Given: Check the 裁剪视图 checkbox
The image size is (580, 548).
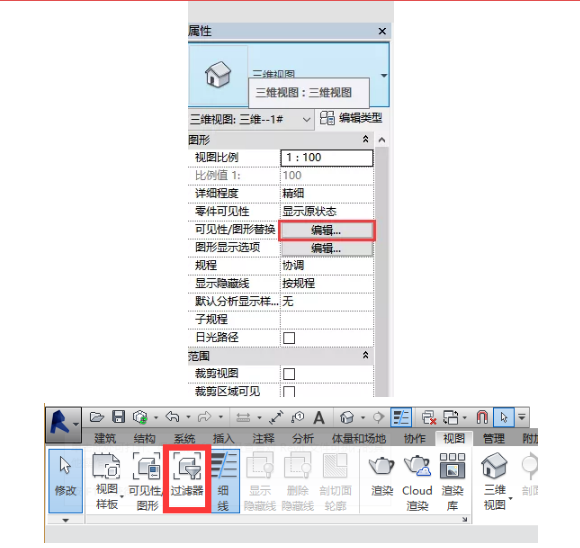Looking at the screenshot, I should click(289, 374).
